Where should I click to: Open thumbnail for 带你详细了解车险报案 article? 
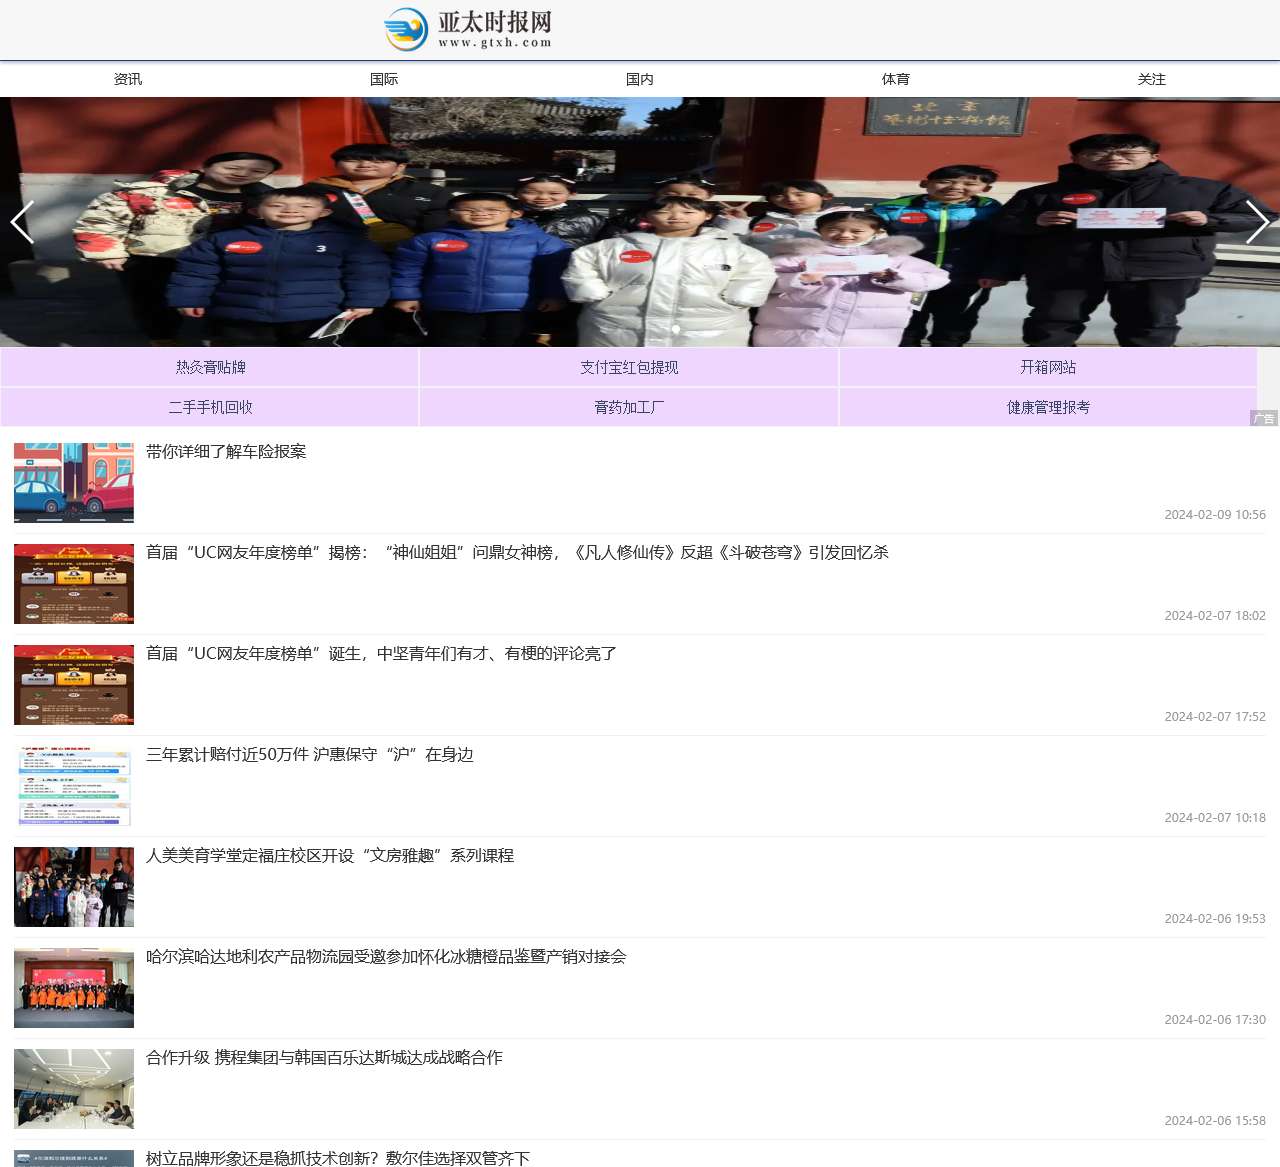(74, 483)
